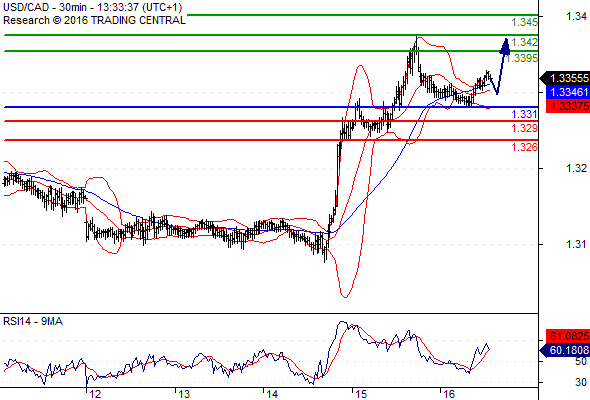Image resolution: width=590 pixels, height=400 pixels.
Task: Click the RSI 30 axis label
Action: pos(581,383)
